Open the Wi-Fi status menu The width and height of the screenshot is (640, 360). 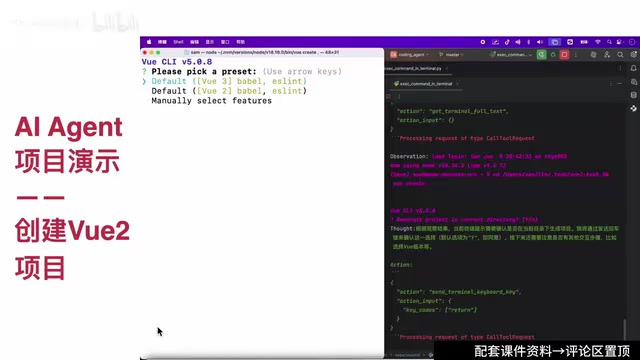click(x=598, y=42)
